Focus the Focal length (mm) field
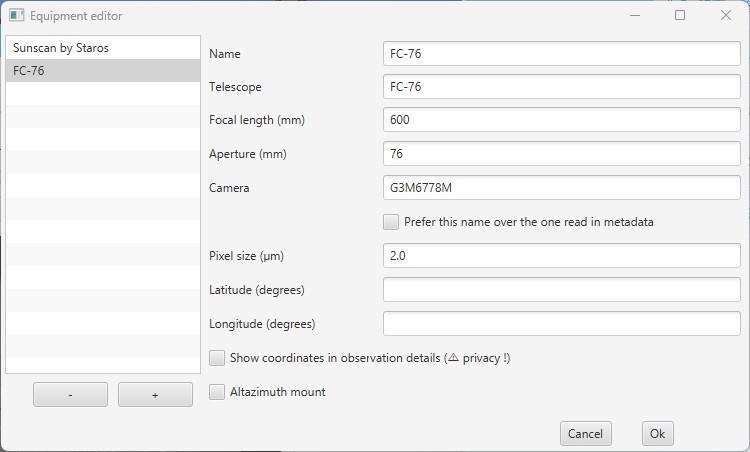 (x=561, y=120)
